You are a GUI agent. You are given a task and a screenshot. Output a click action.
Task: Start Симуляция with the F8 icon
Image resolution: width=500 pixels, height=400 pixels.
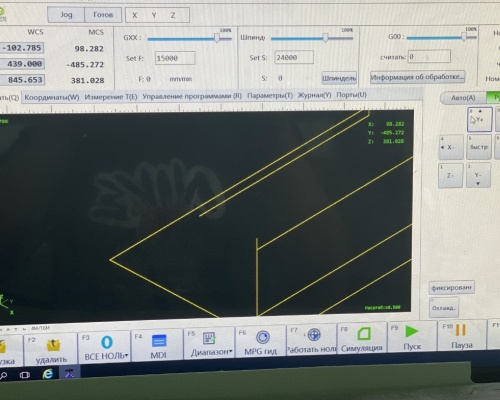tap(364, 334)
